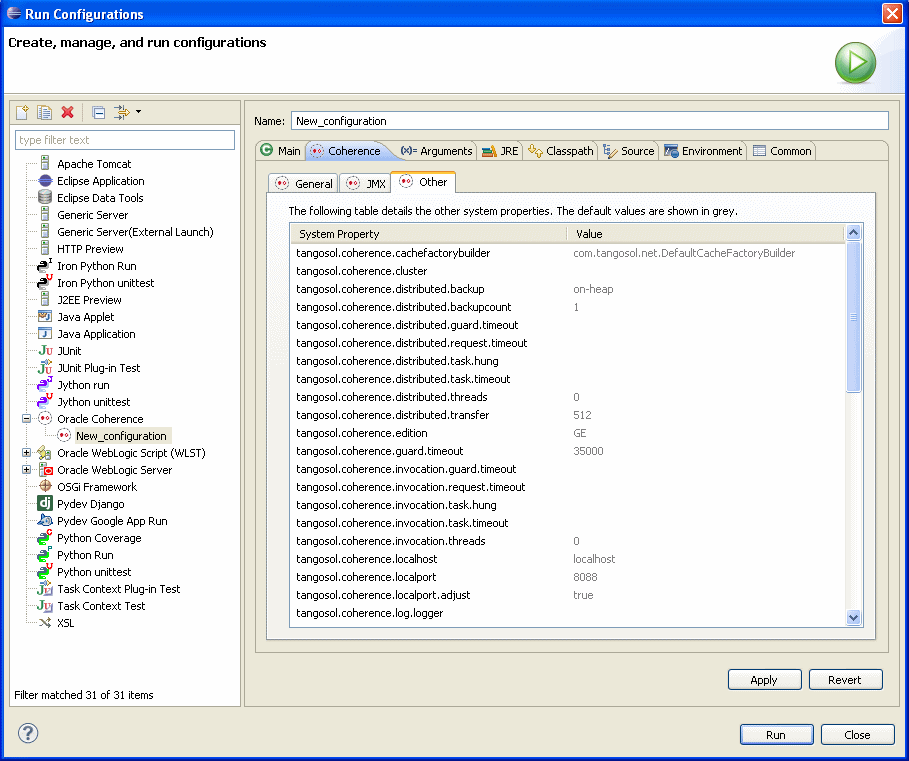Click the Duplicate launch configuration icon
Image resolution: width=909 pixels, height=761 pixels.
[x=45, y=112]
